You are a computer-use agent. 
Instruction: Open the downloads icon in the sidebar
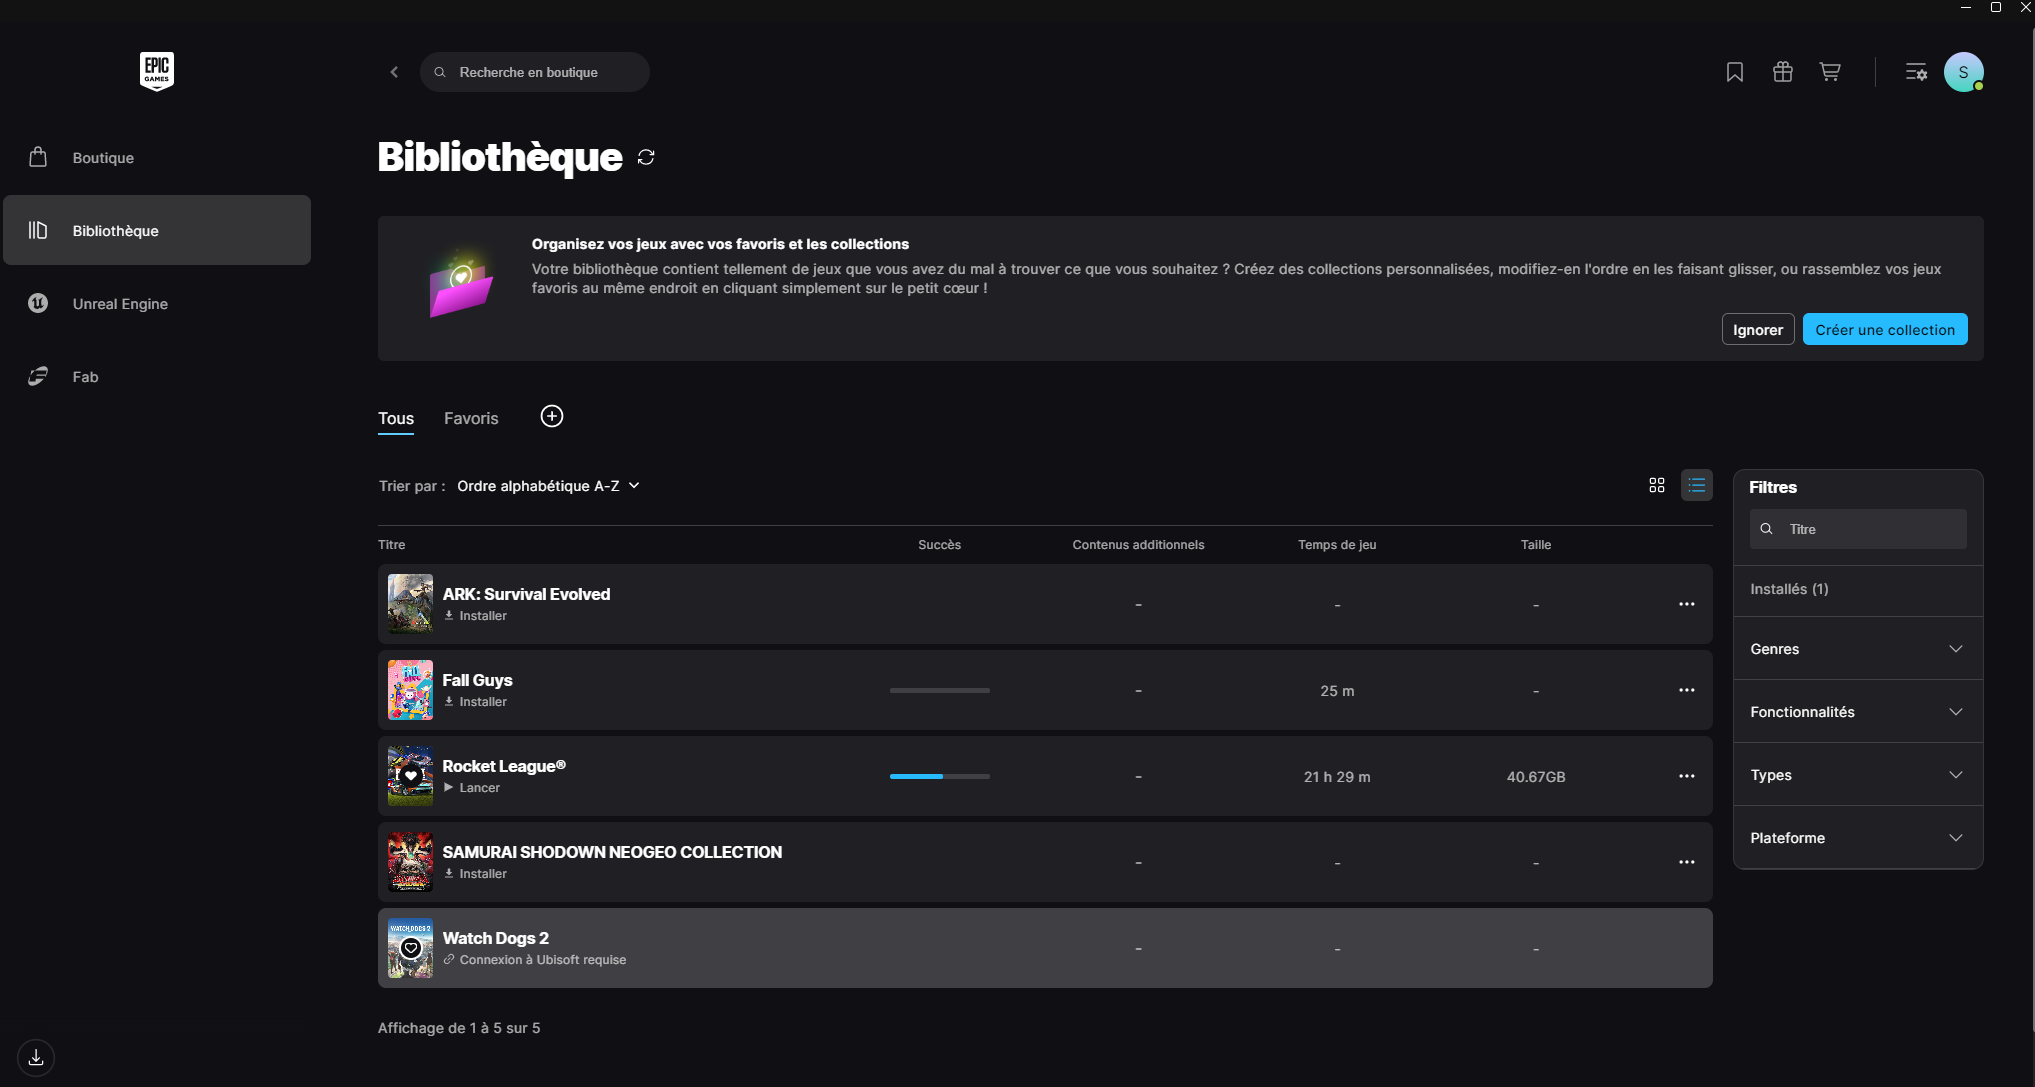point(36,1057)
